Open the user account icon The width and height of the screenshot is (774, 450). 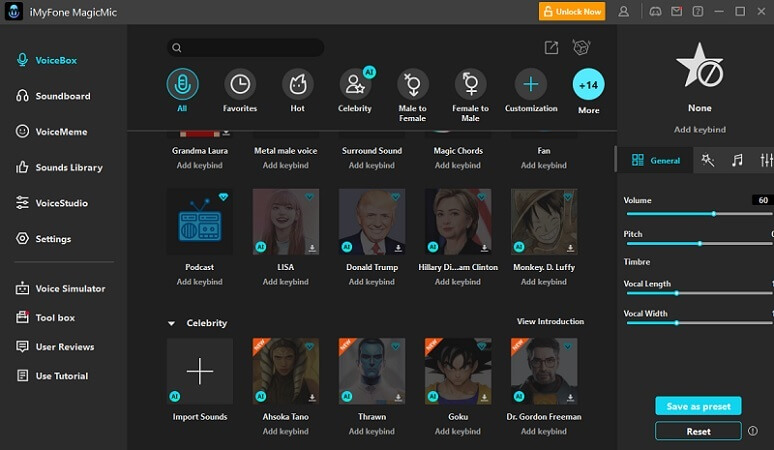(623, 11)
